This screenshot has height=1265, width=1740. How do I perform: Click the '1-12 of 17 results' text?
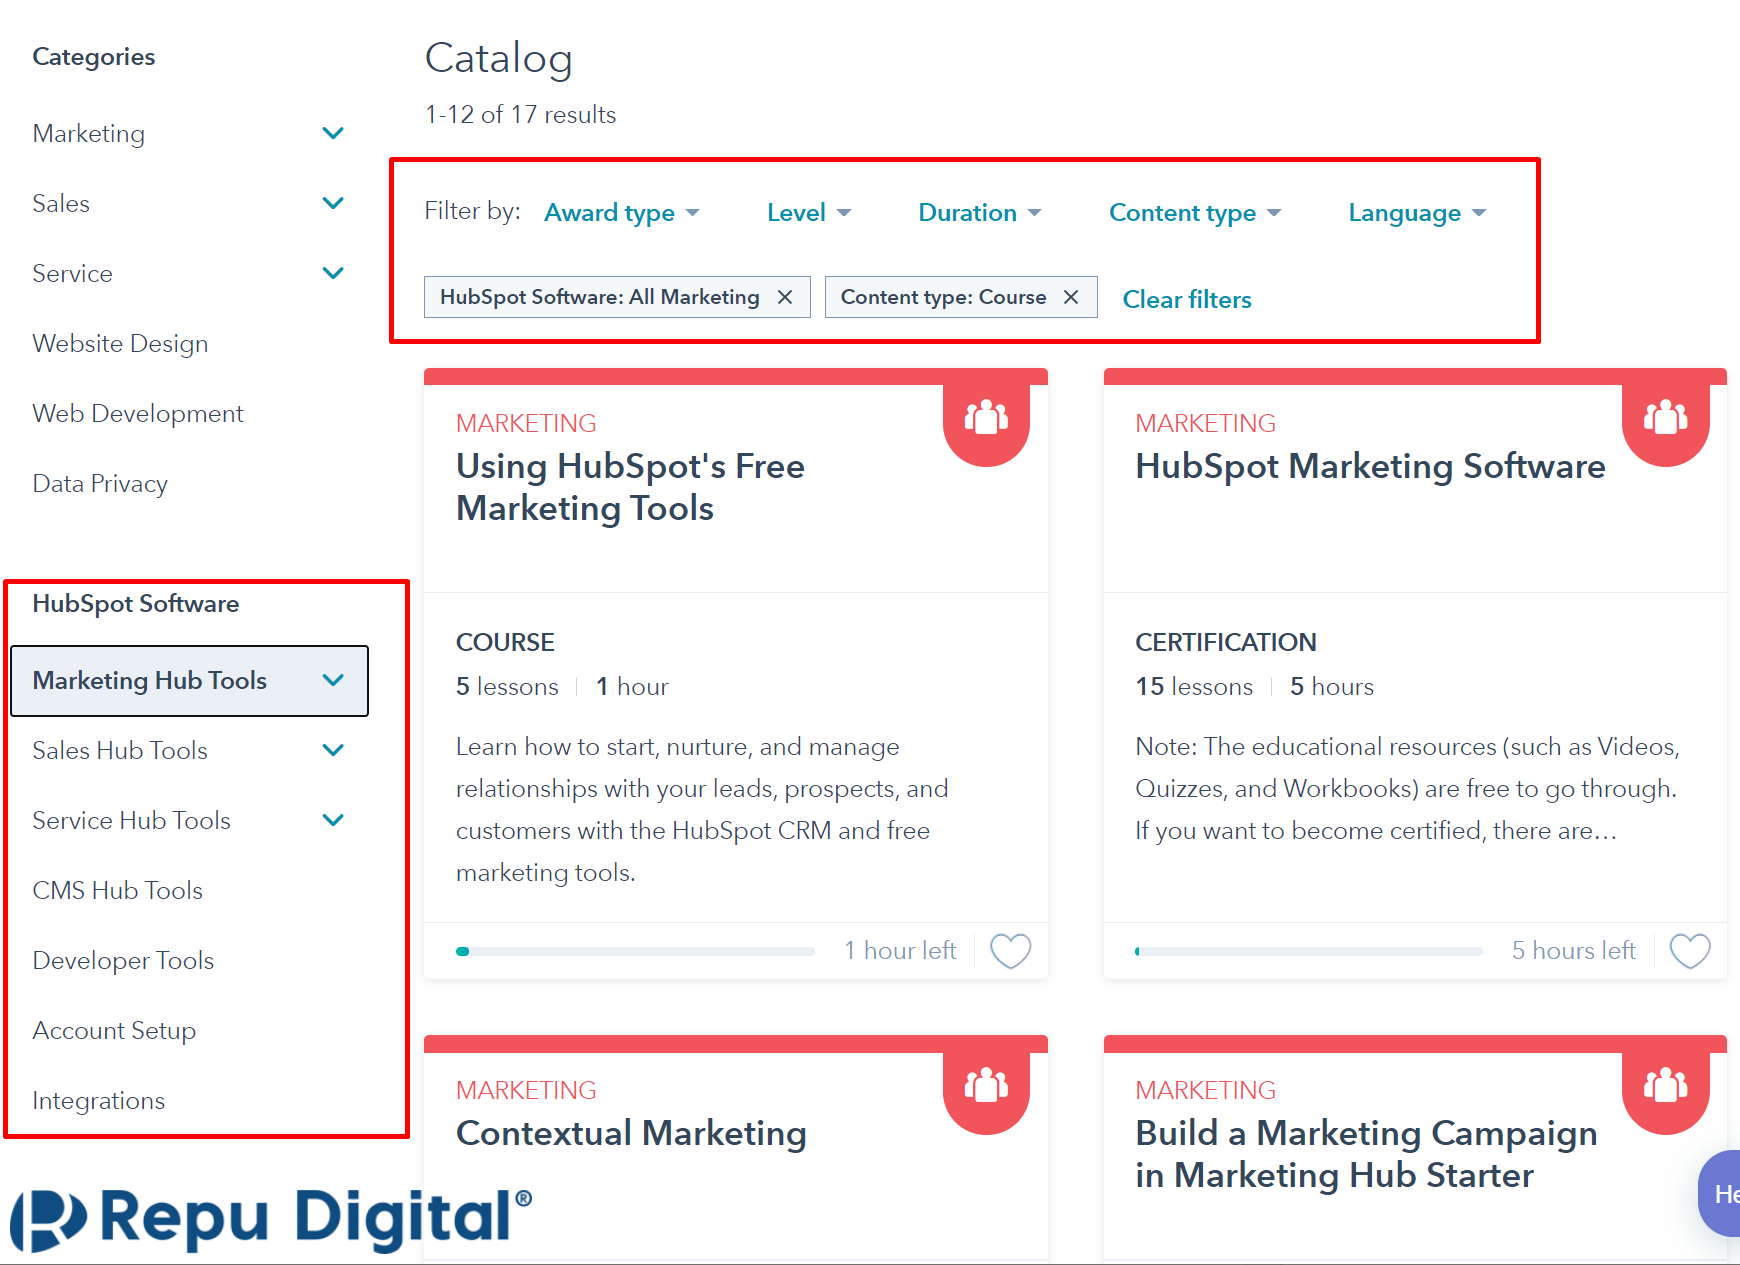520,115
